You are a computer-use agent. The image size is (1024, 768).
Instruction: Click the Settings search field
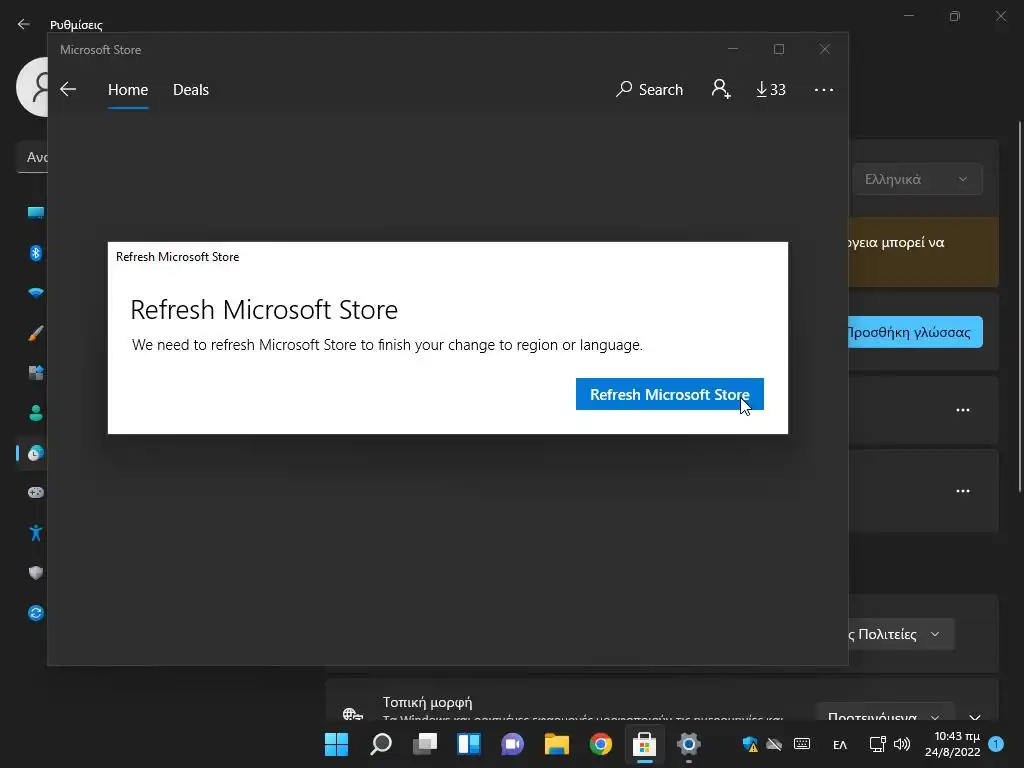pos(32,157)
